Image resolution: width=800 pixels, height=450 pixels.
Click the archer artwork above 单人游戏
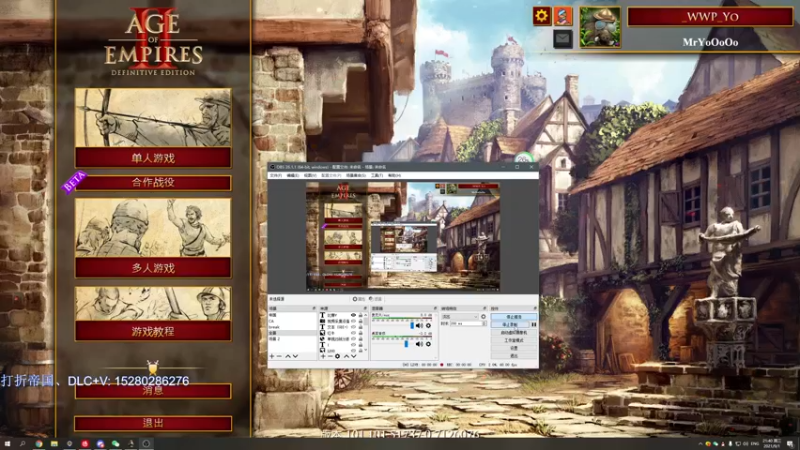click(153, 118)
